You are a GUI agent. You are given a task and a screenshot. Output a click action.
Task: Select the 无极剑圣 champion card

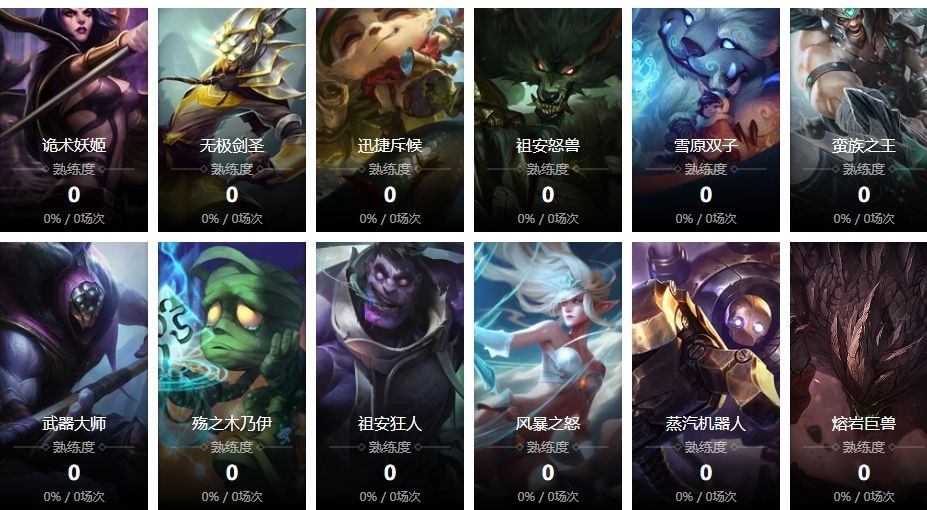232,120
